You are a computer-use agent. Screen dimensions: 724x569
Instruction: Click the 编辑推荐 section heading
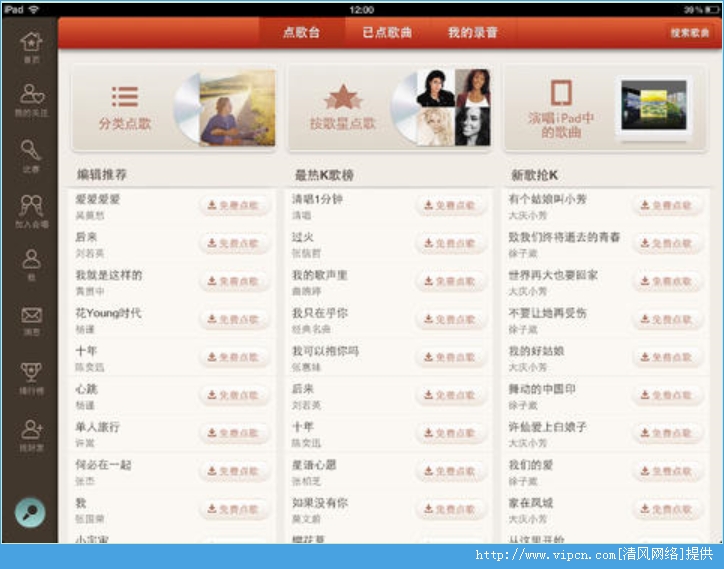(x=102, y=175)
